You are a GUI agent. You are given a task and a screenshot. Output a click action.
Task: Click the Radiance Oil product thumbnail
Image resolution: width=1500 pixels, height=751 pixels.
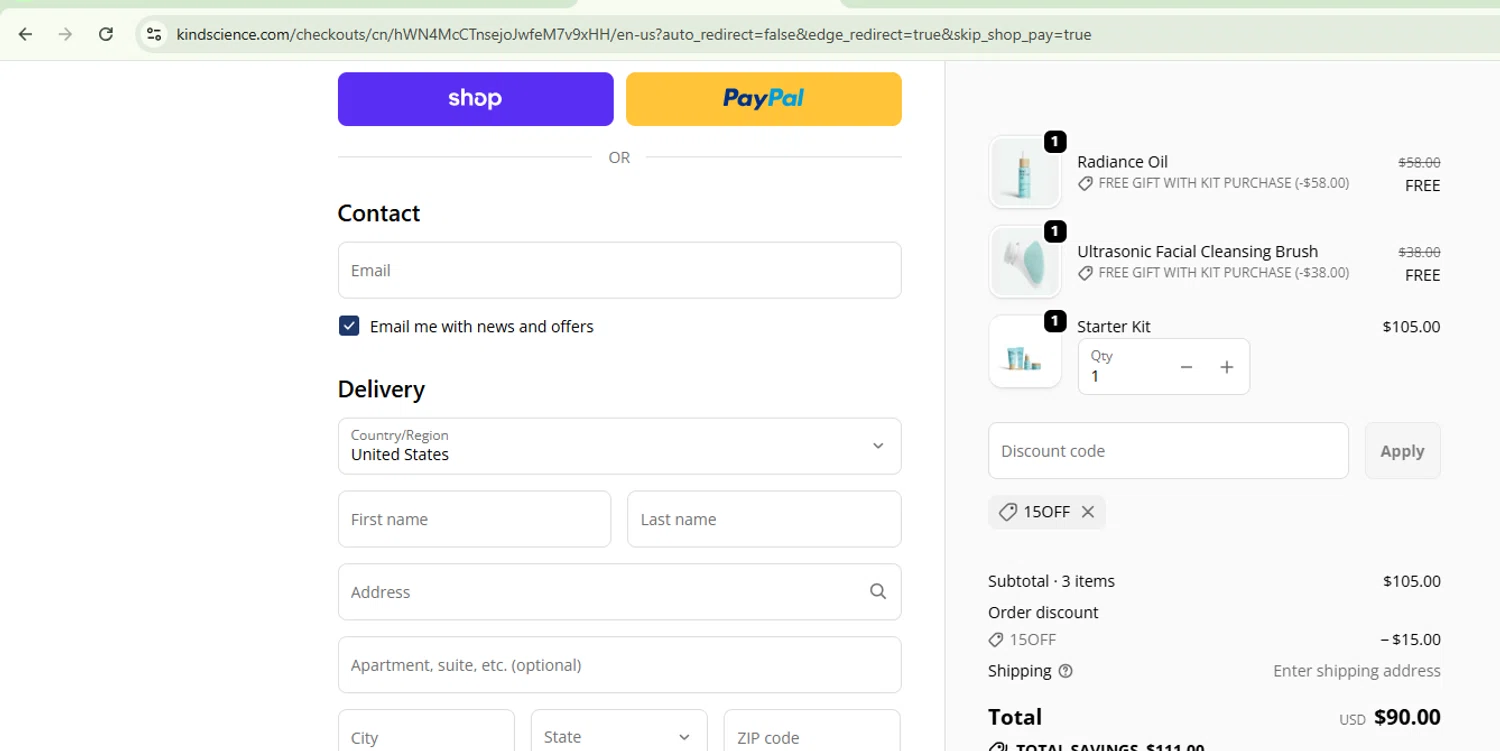click(x=1025, y=172)
